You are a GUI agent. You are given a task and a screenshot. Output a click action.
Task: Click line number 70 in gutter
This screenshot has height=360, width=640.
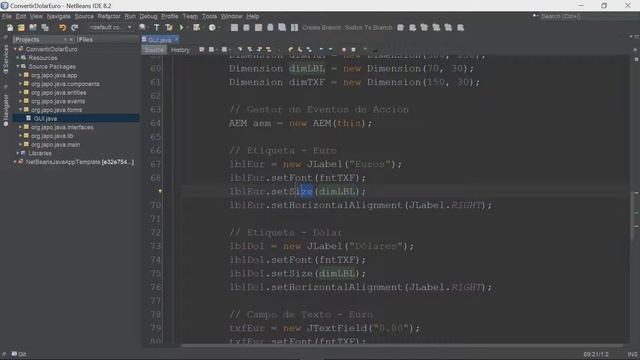tap(156, 205)
